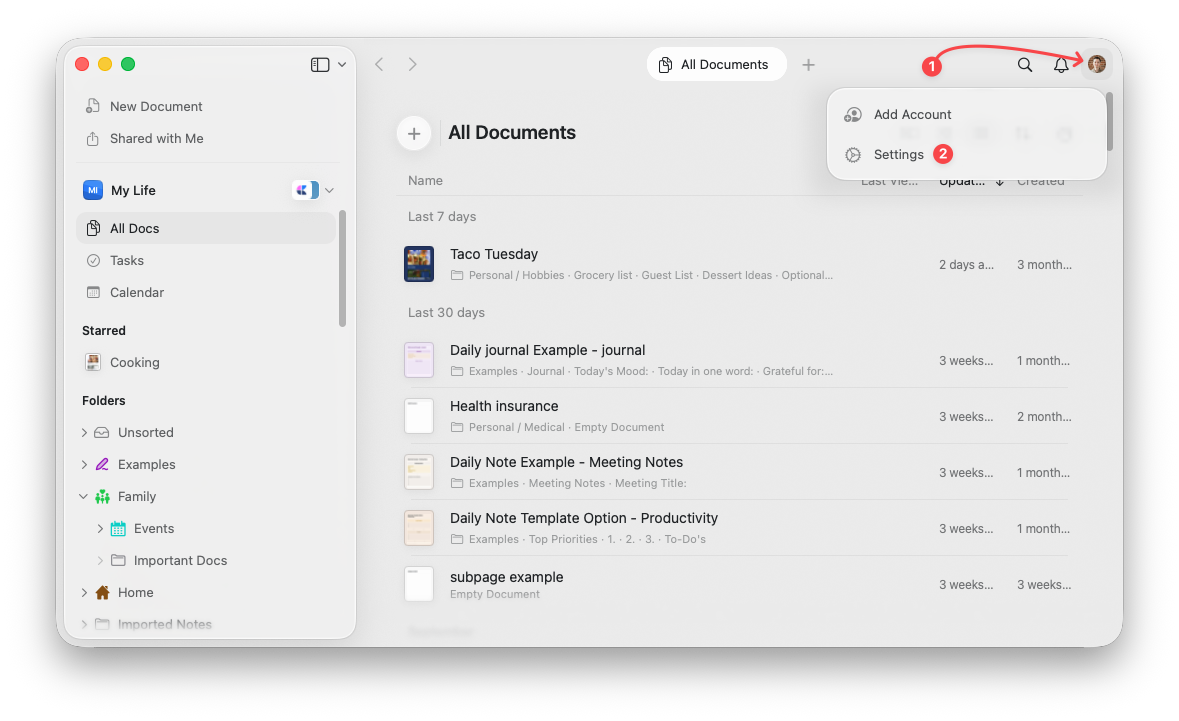Screen dimensions: 1179x721
Task: Click the Important Docs folder icon
Action: click(118, 560)
